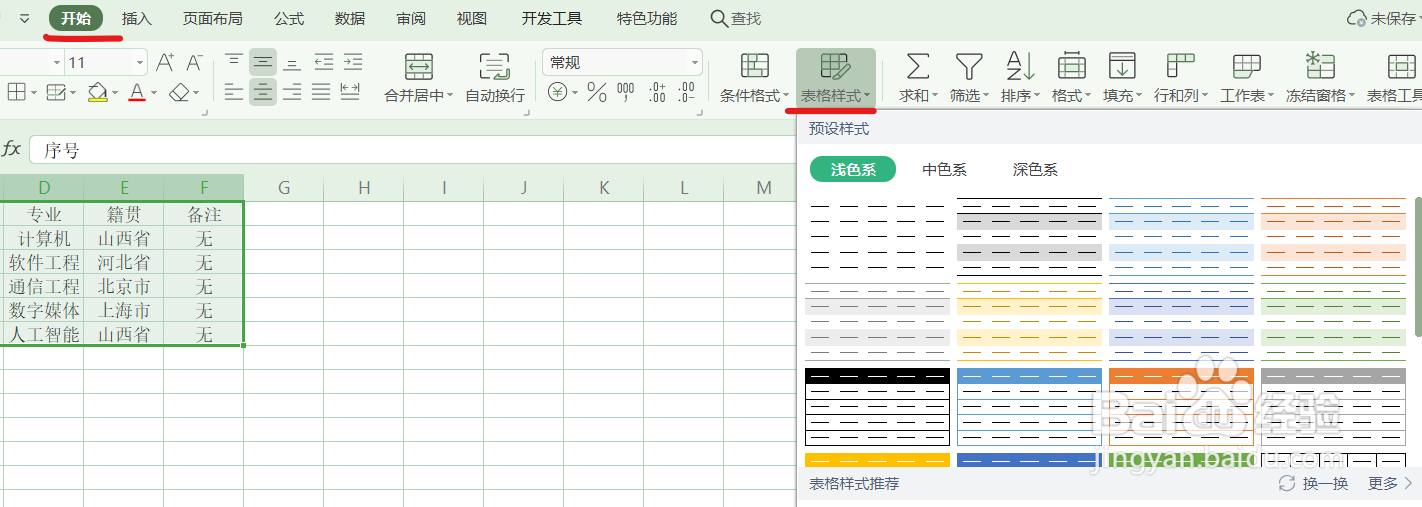Decrease font size with the A- icon
This screenshot has width=1422, height=507.
pos(195,63)
